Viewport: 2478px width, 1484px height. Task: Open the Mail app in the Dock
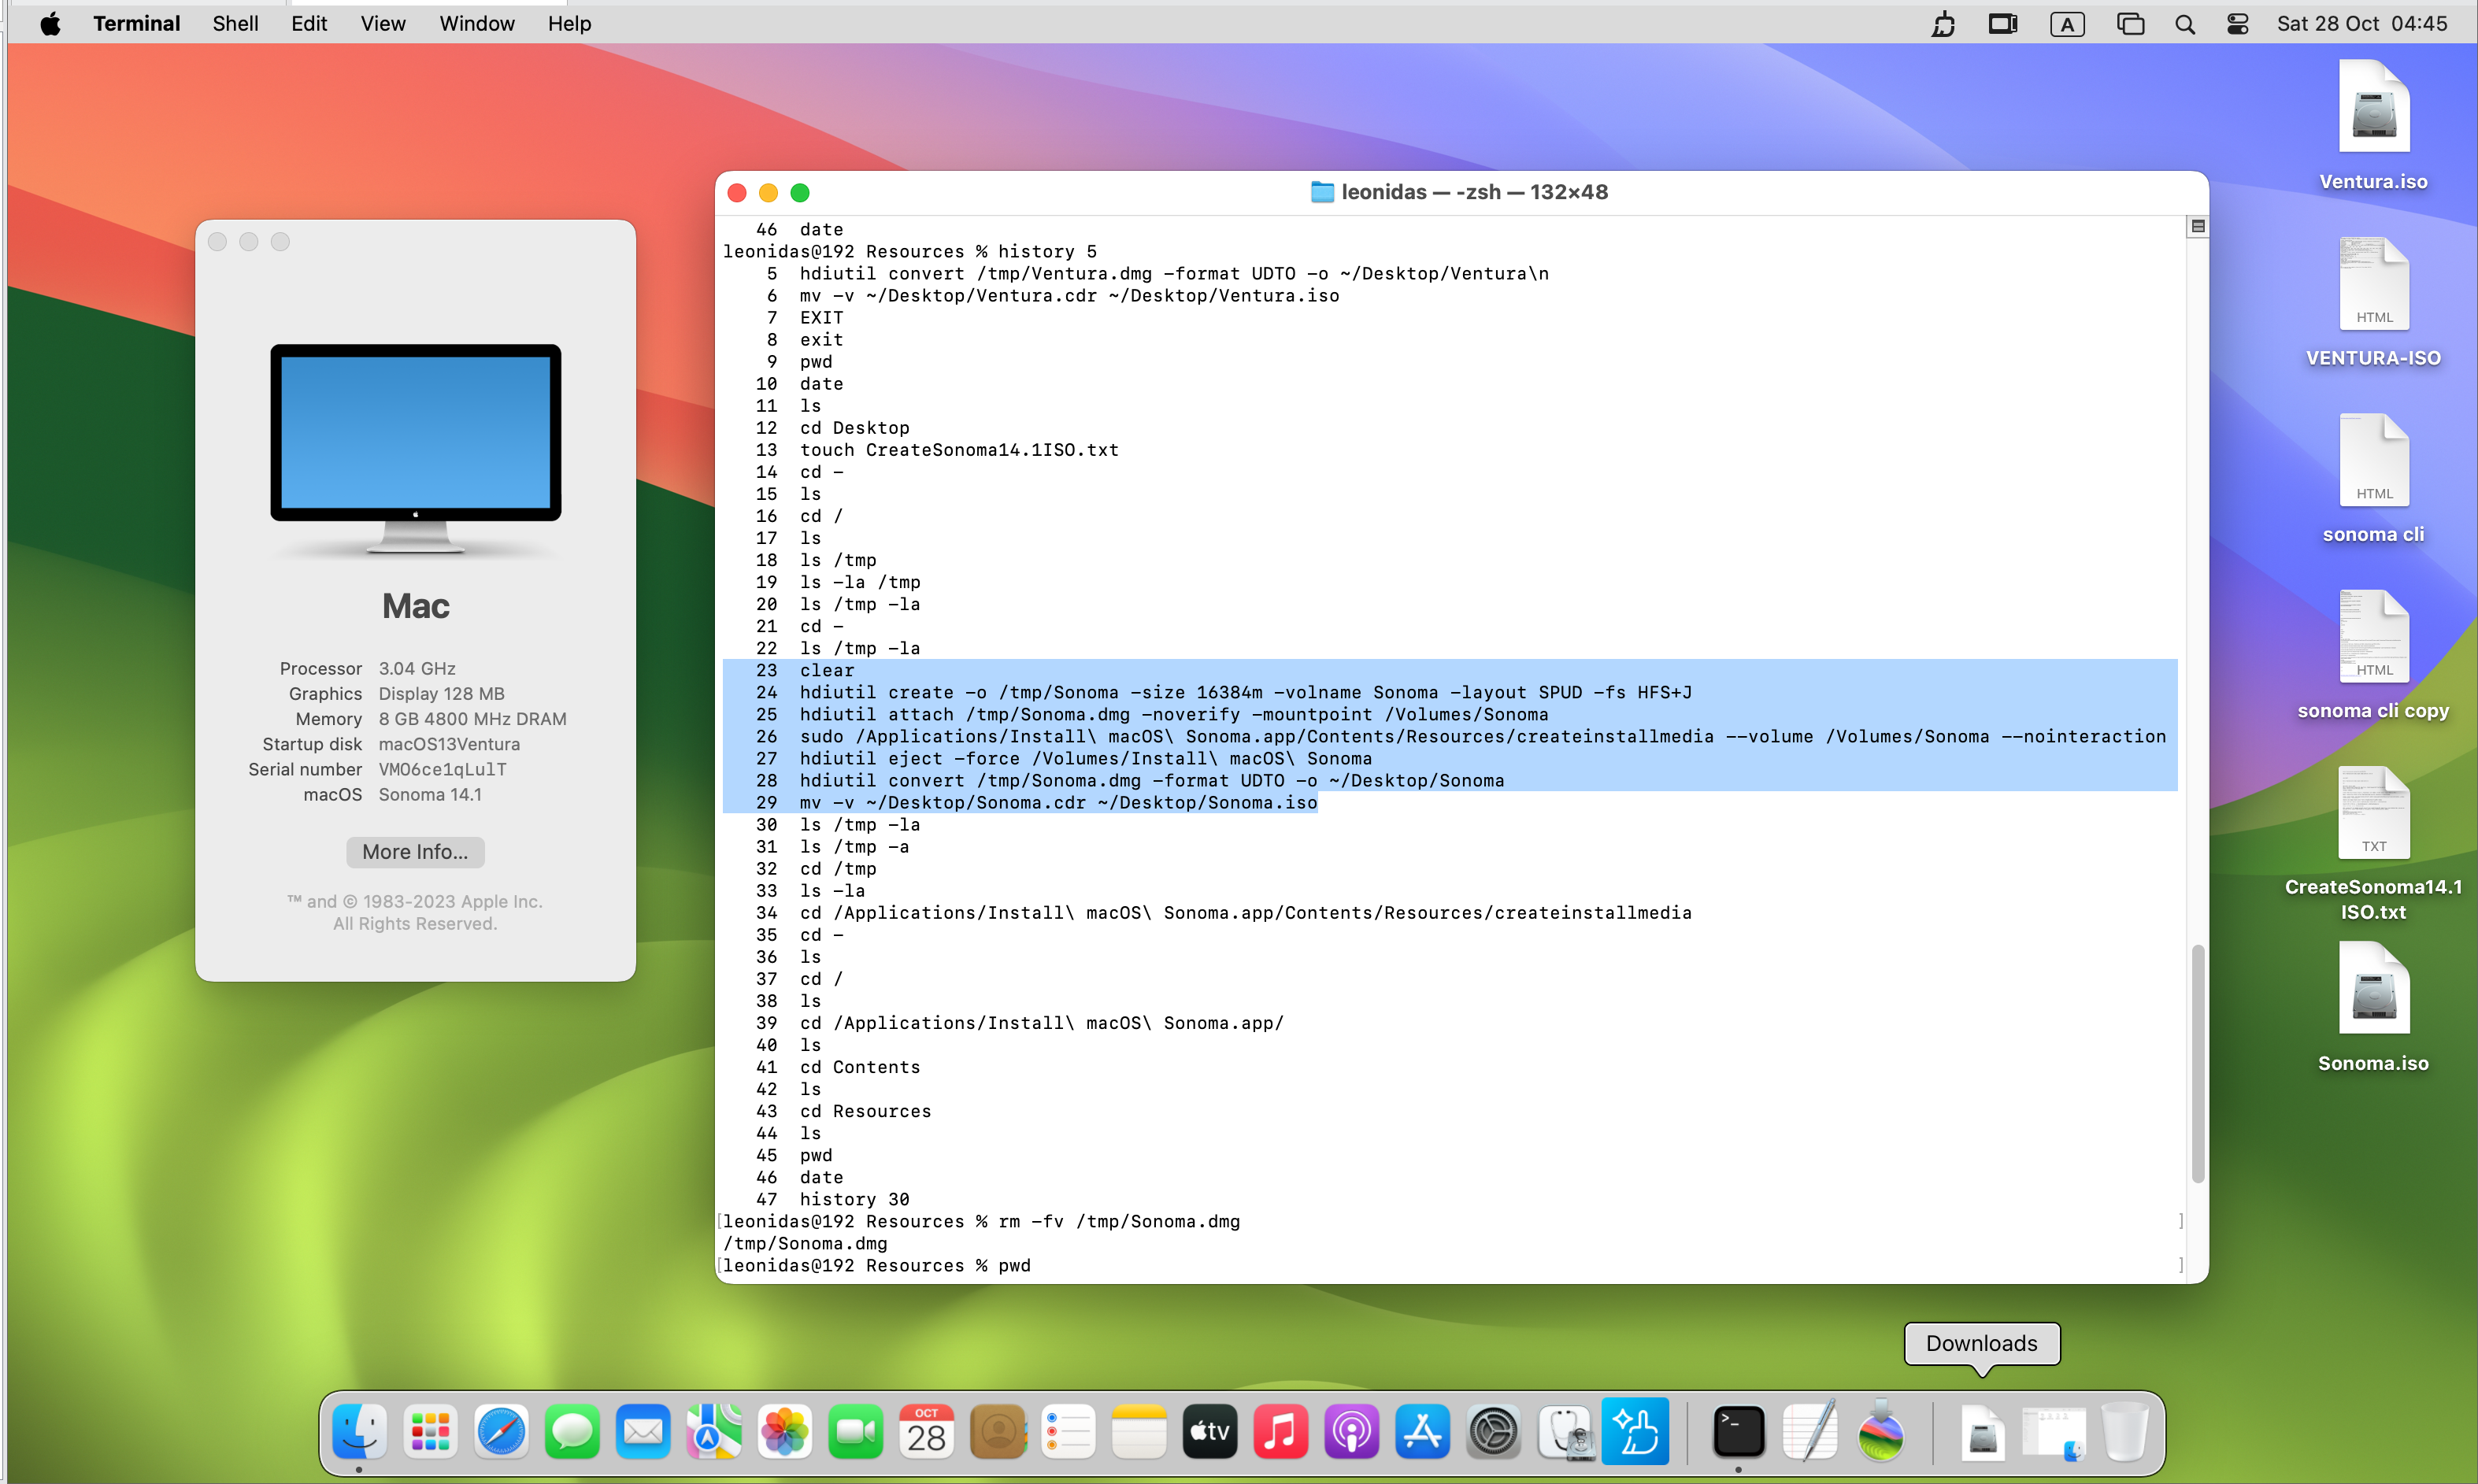pyautogui.click(x=643, y=1432)
